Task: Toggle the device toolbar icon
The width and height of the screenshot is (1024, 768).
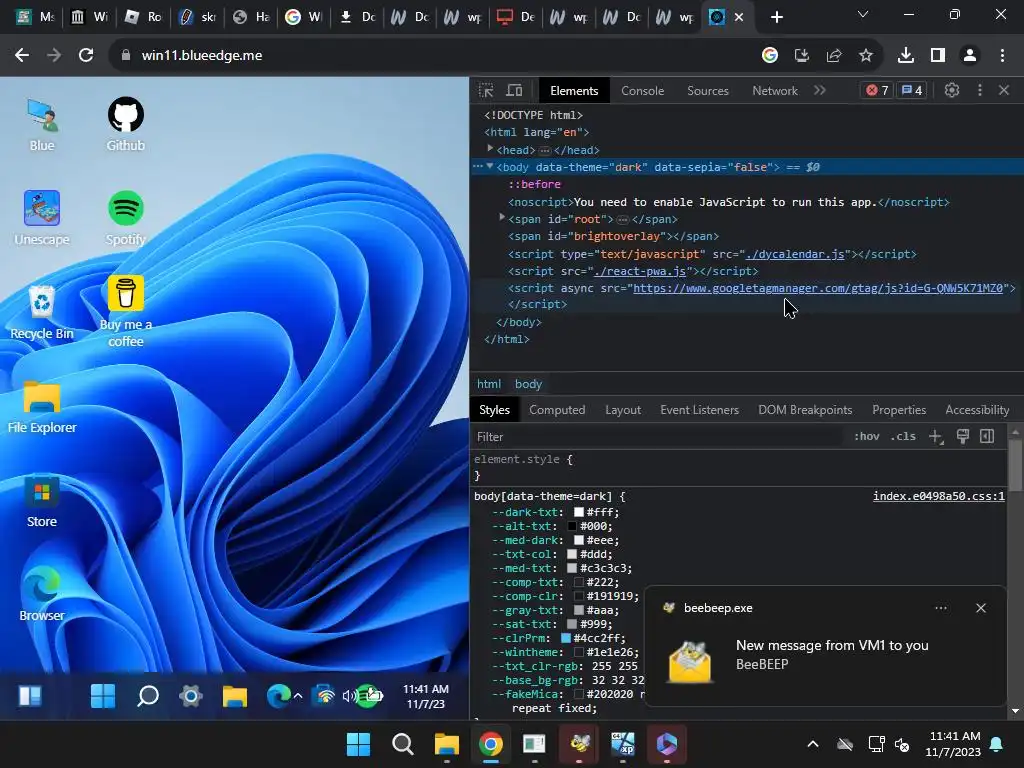Action: coord(515,90)
